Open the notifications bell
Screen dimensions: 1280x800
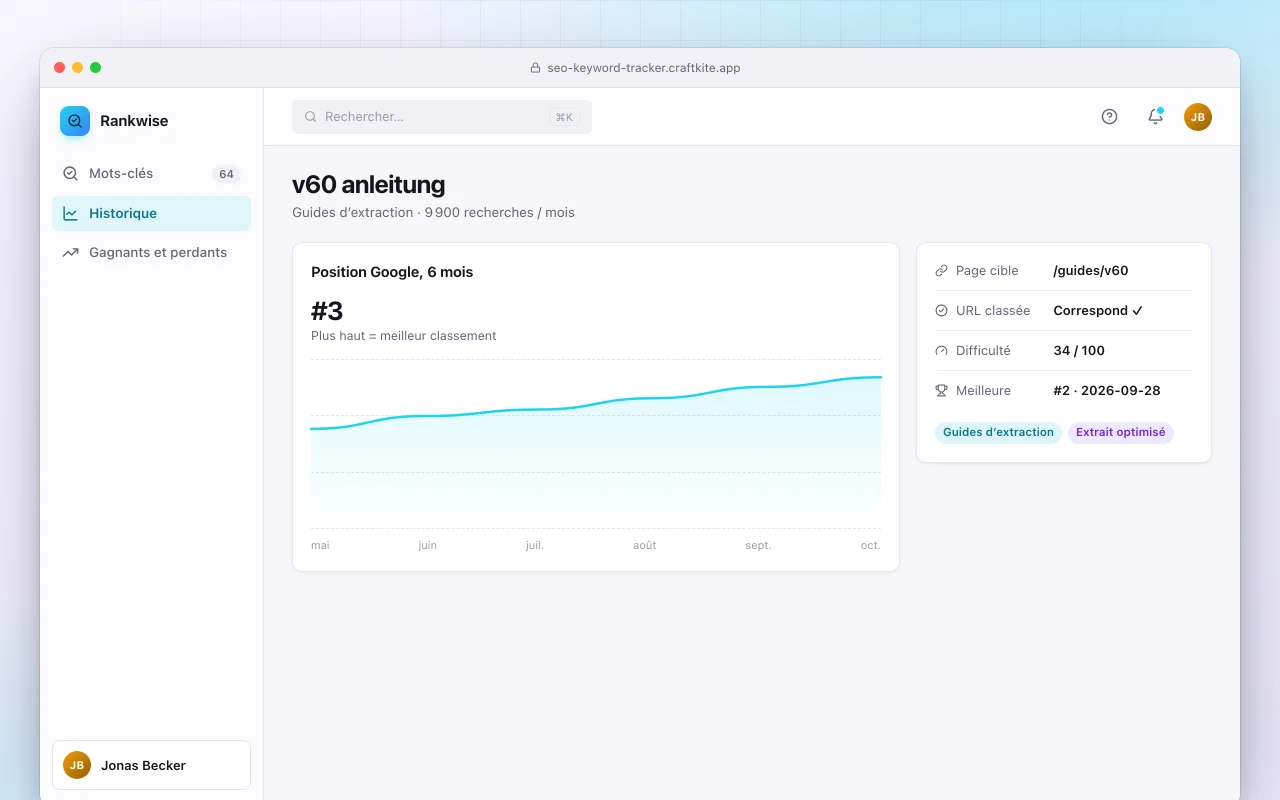pos(1155,117)
